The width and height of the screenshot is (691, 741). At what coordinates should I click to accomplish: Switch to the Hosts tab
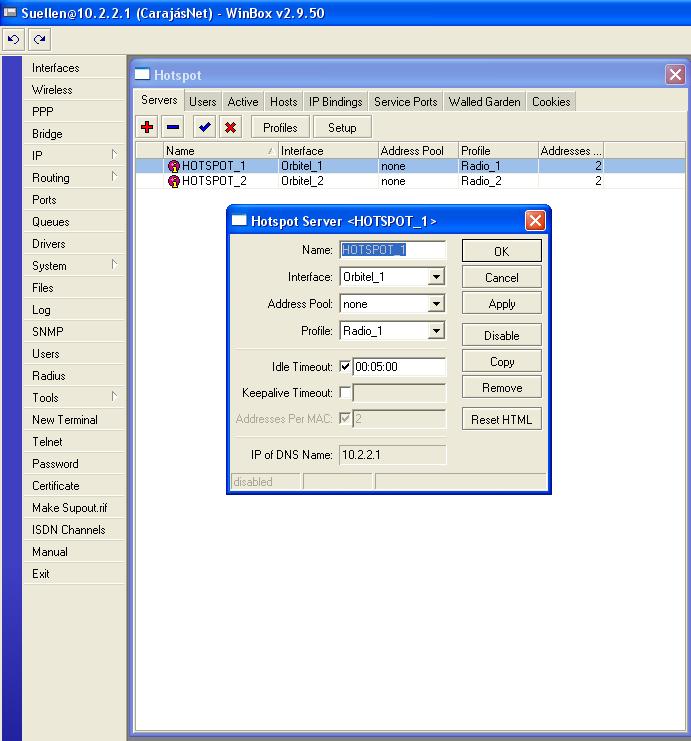pos(284,102)
